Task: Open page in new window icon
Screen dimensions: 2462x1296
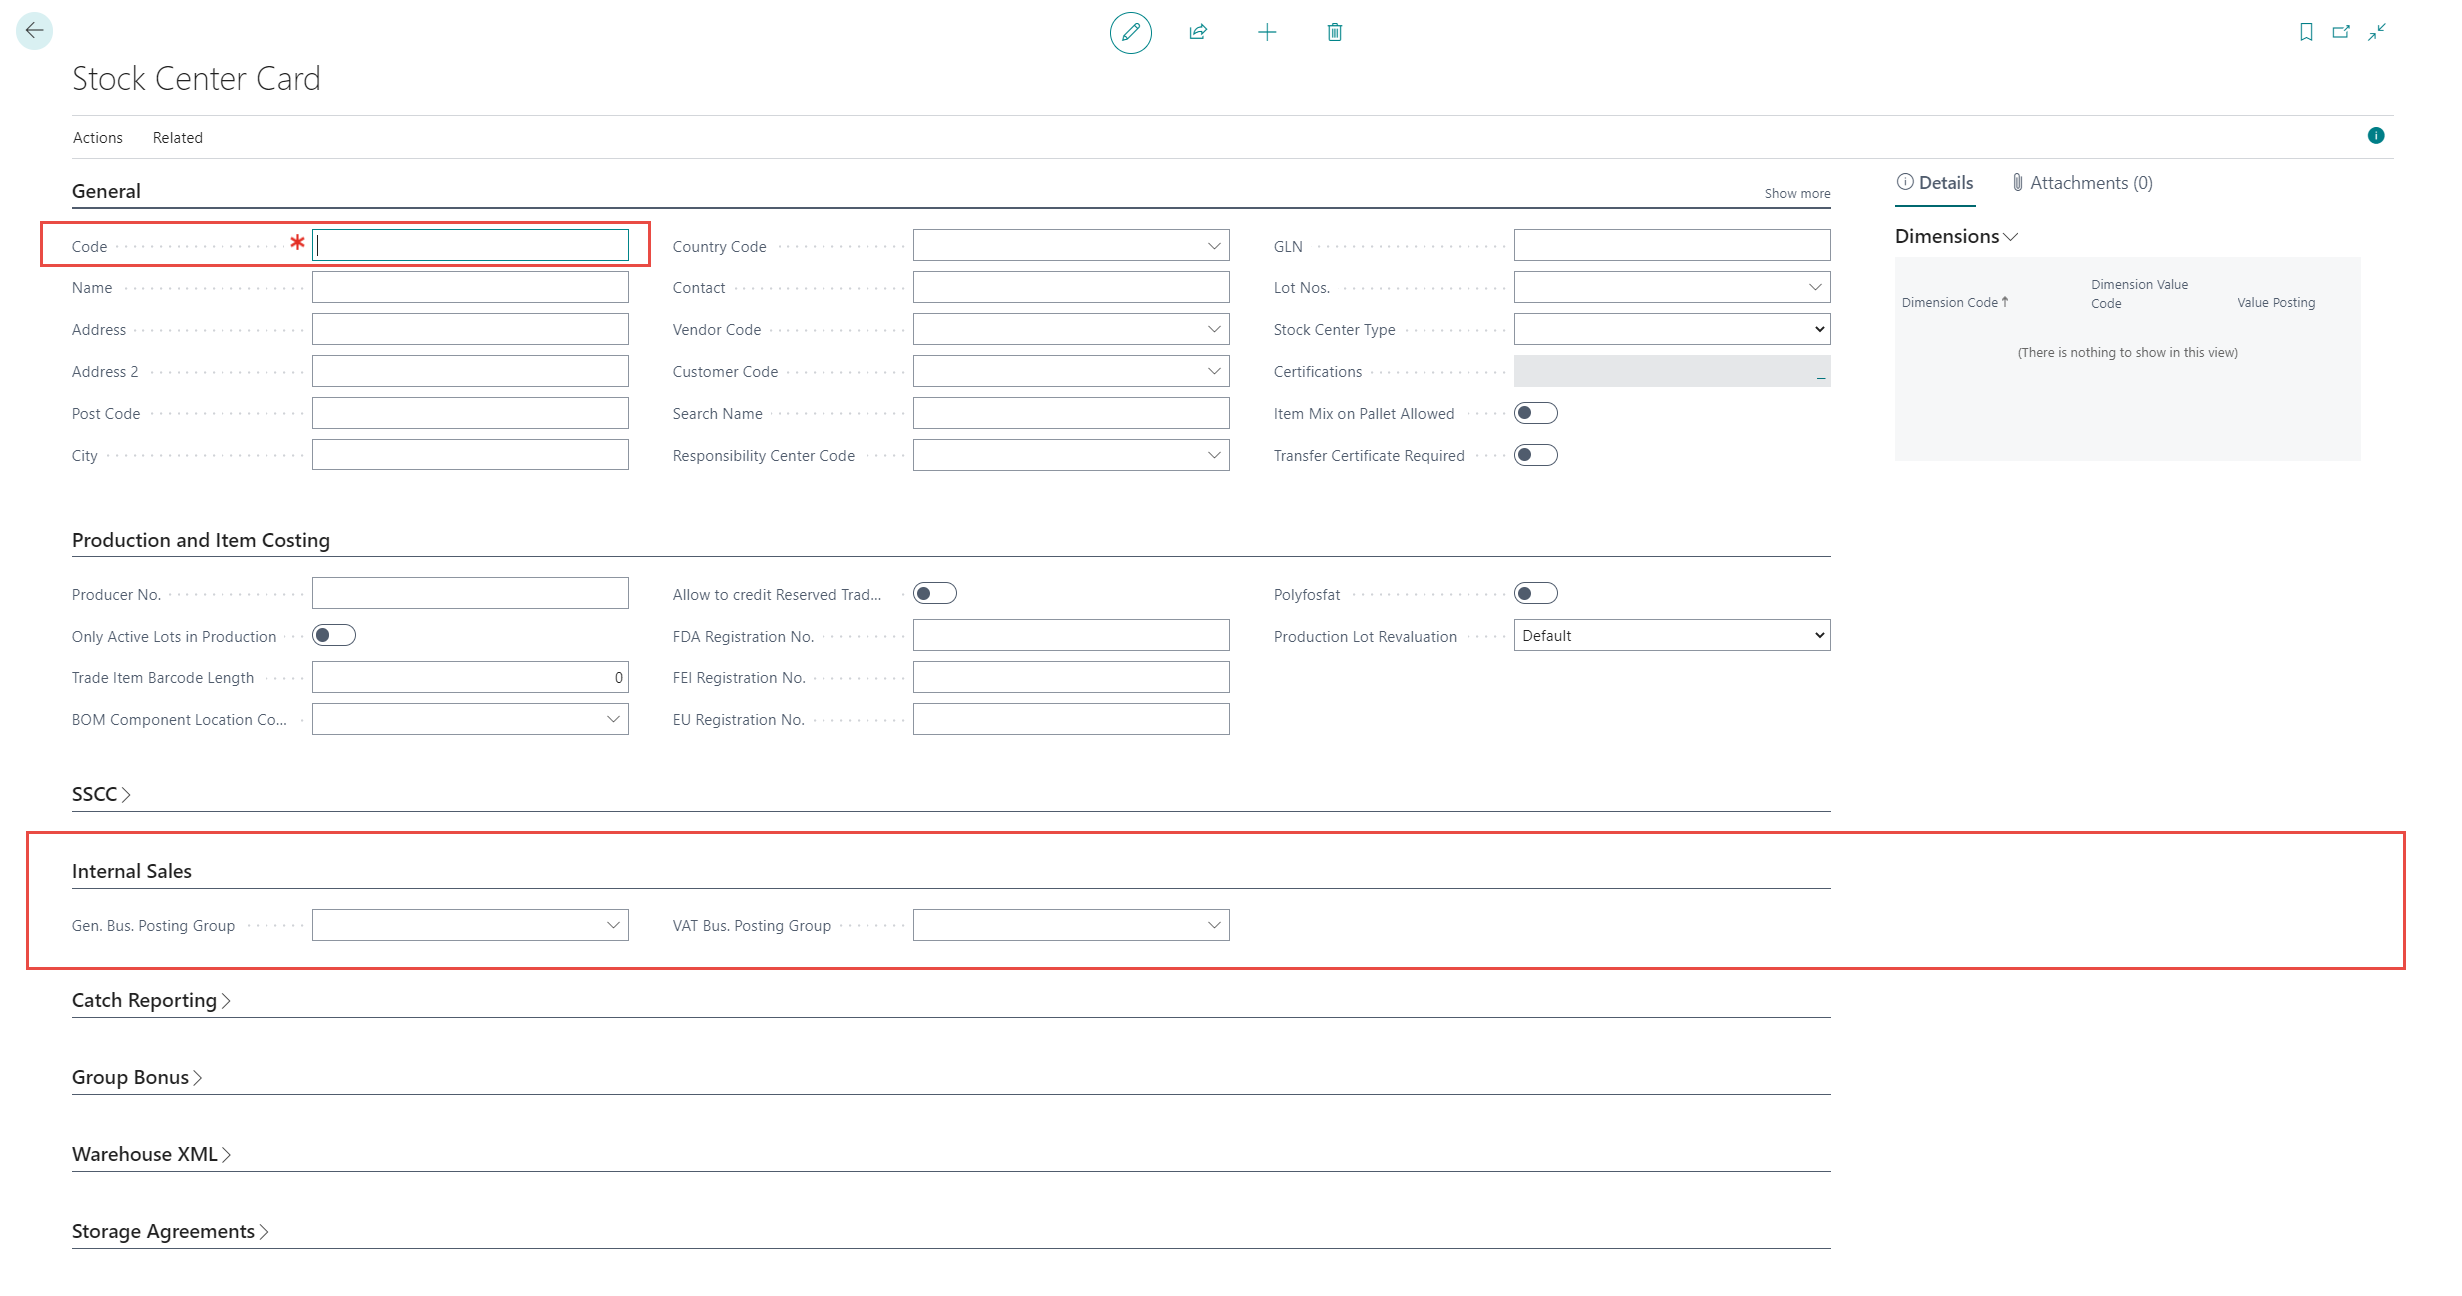Action: pos(2341,32)
